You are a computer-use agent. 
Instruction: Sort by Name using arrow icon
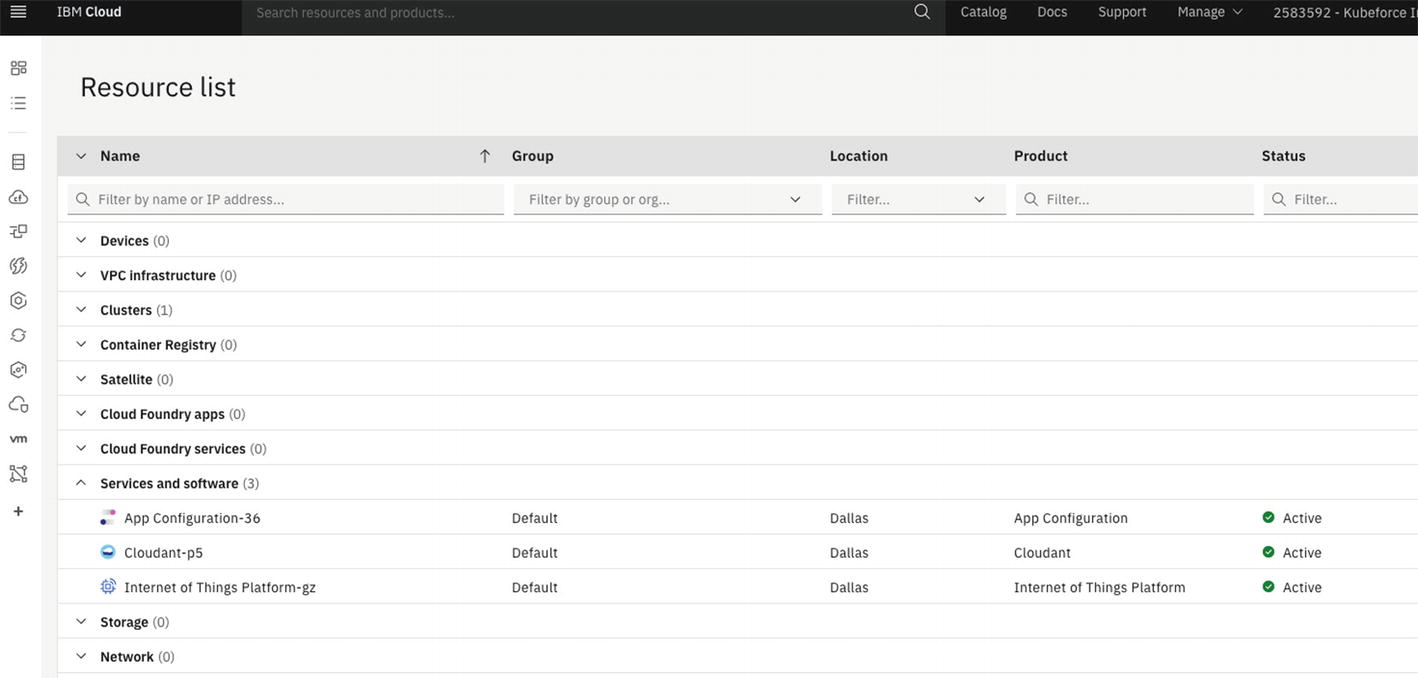coord(485,156)
